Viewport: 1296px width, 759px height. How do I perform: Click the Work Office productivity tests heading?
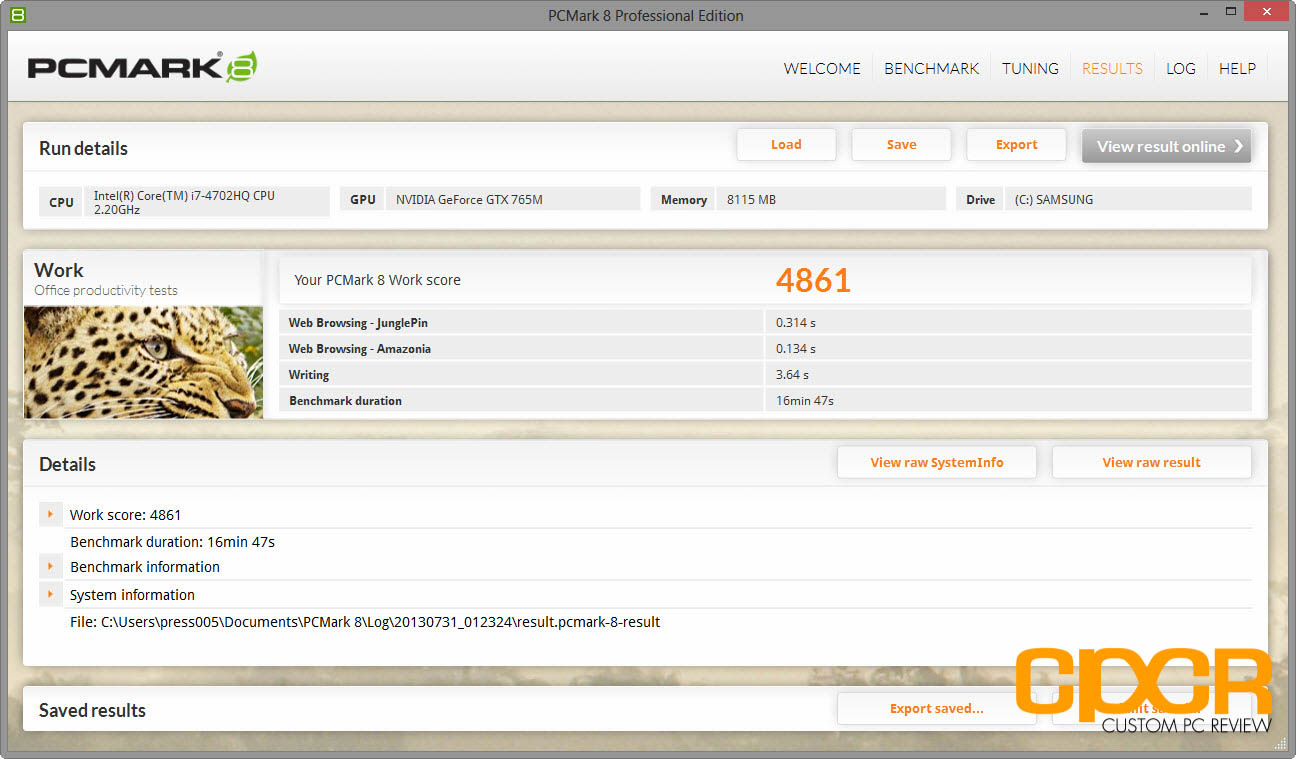click(x=106, y=278)
